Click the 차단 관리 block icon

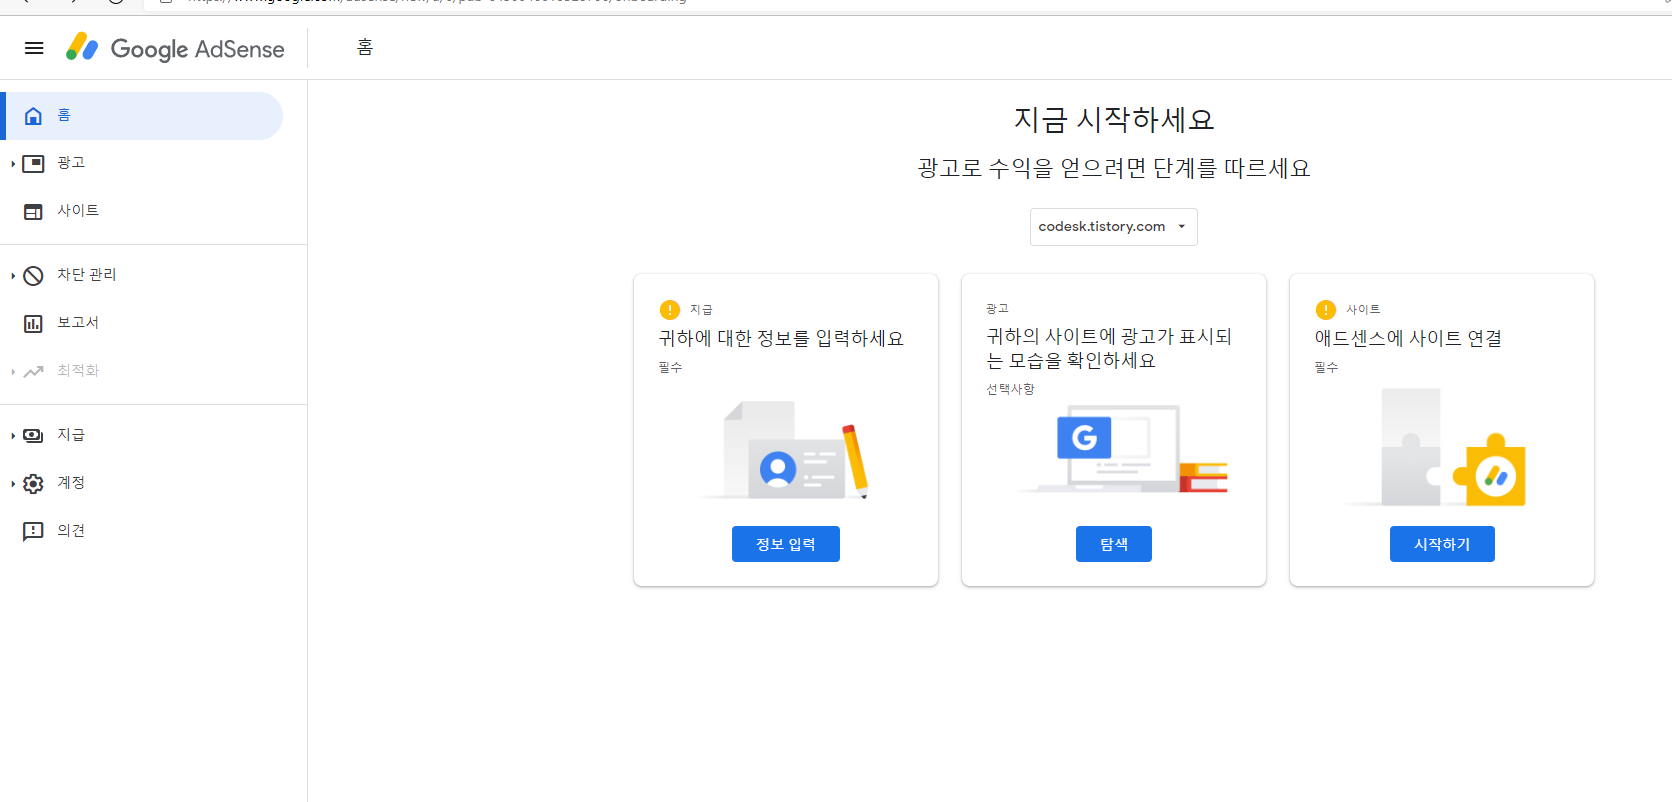(33, 275)
